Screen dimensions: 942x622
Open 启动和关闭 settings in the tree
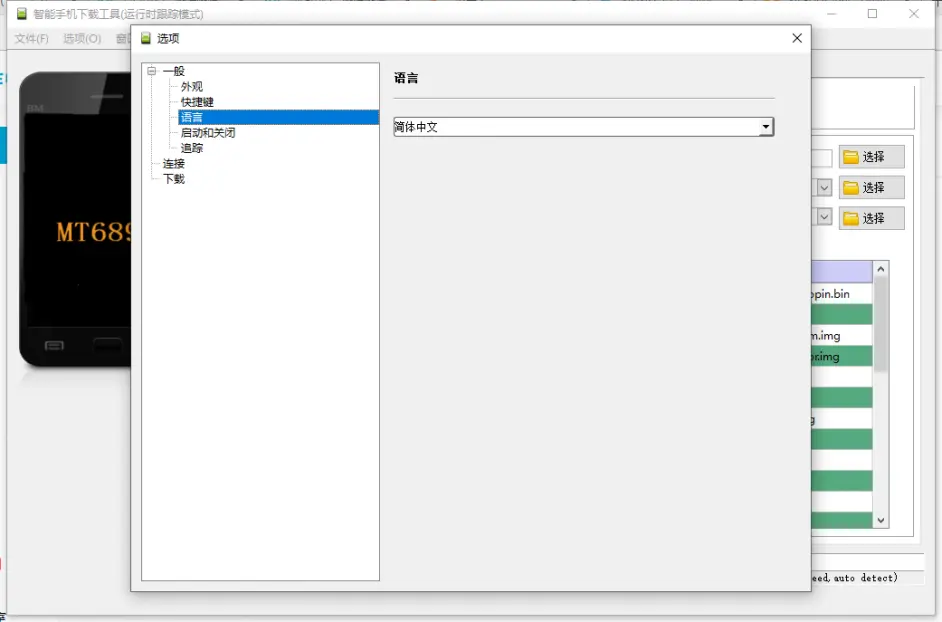pyautogui.click(x=208, y=133)
